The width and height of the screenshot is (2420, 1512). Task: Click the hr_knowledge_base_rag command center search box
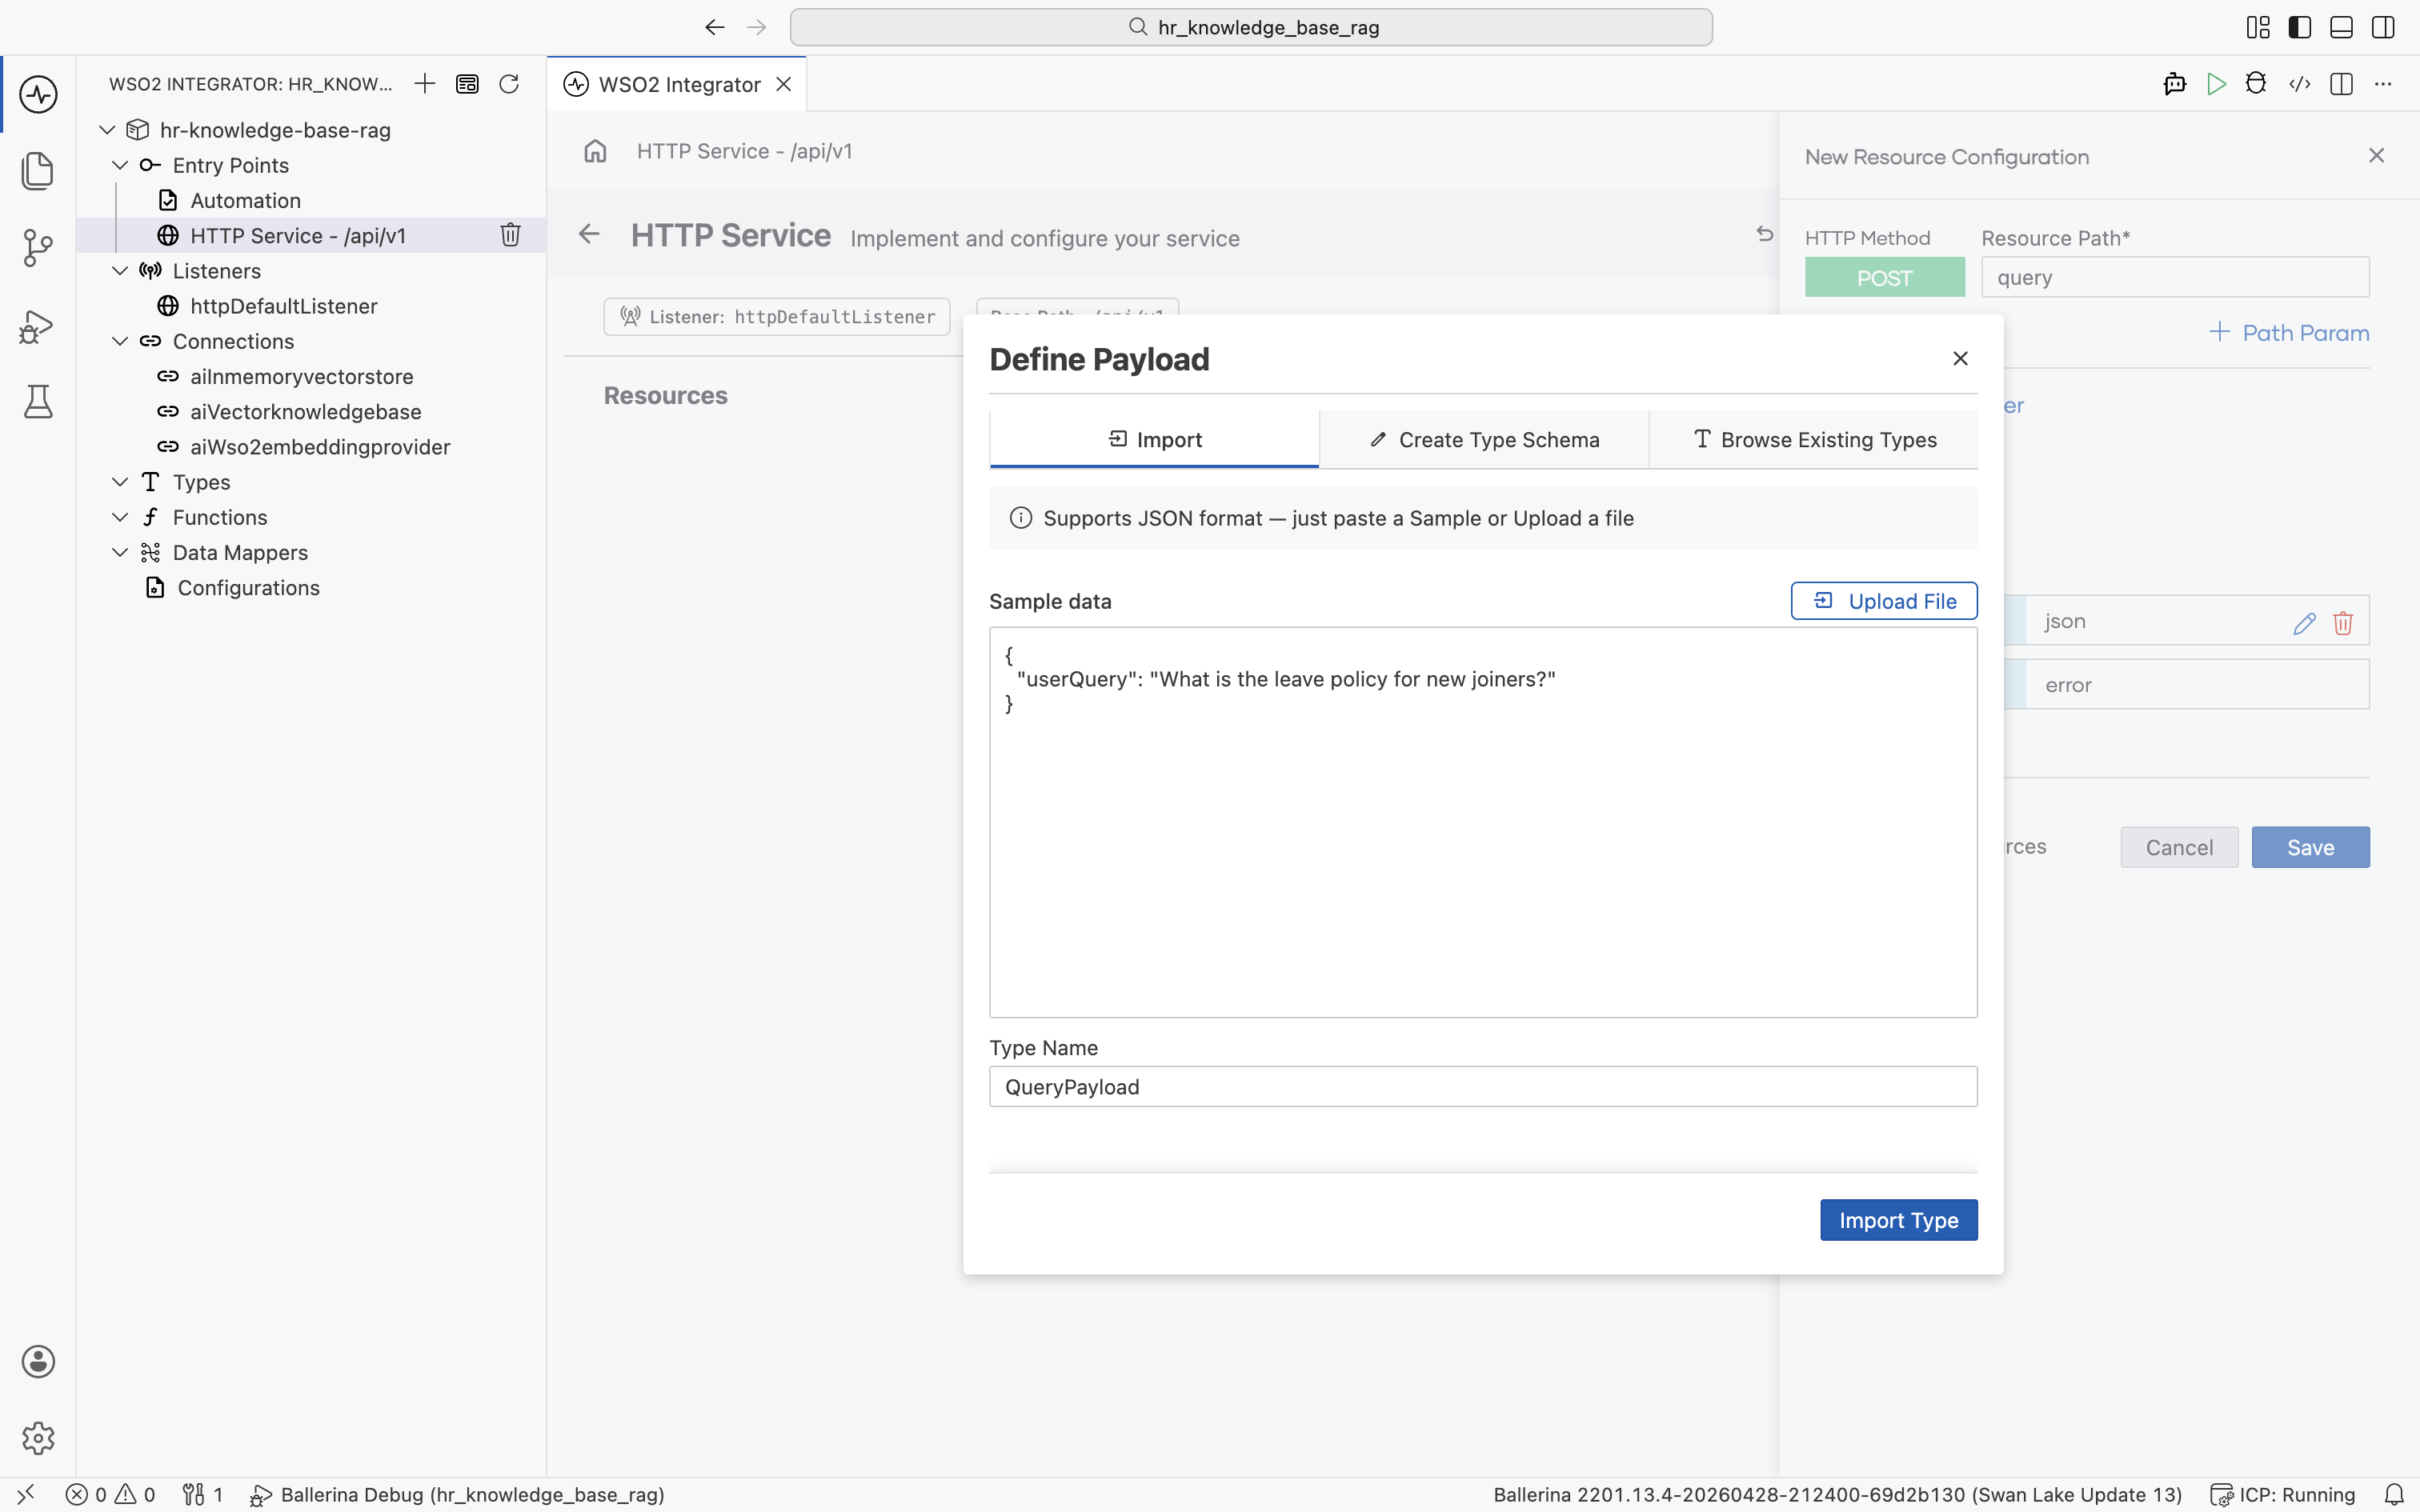tap(1251, 27)
